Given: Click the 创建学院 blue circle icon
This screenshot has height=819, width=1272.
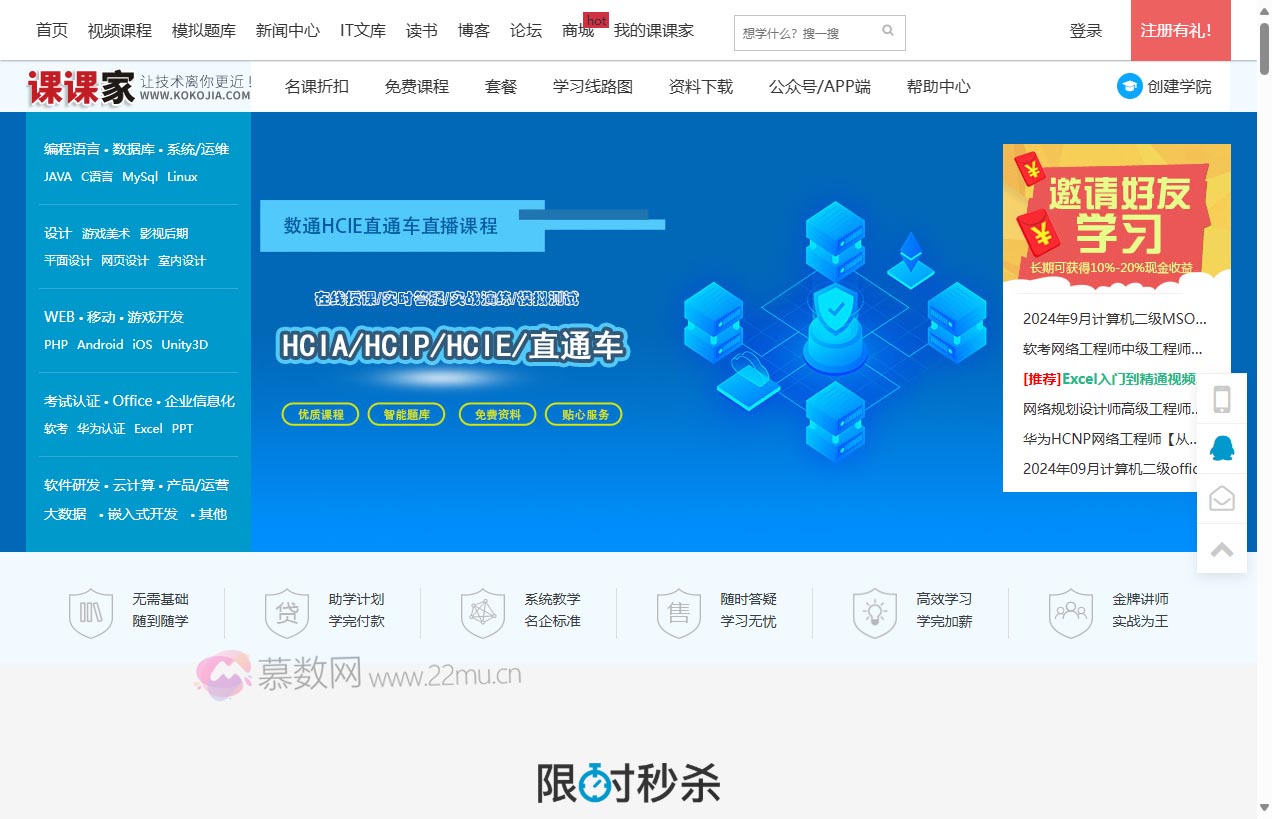Looking at the screenshot, I should [1129, 86].
